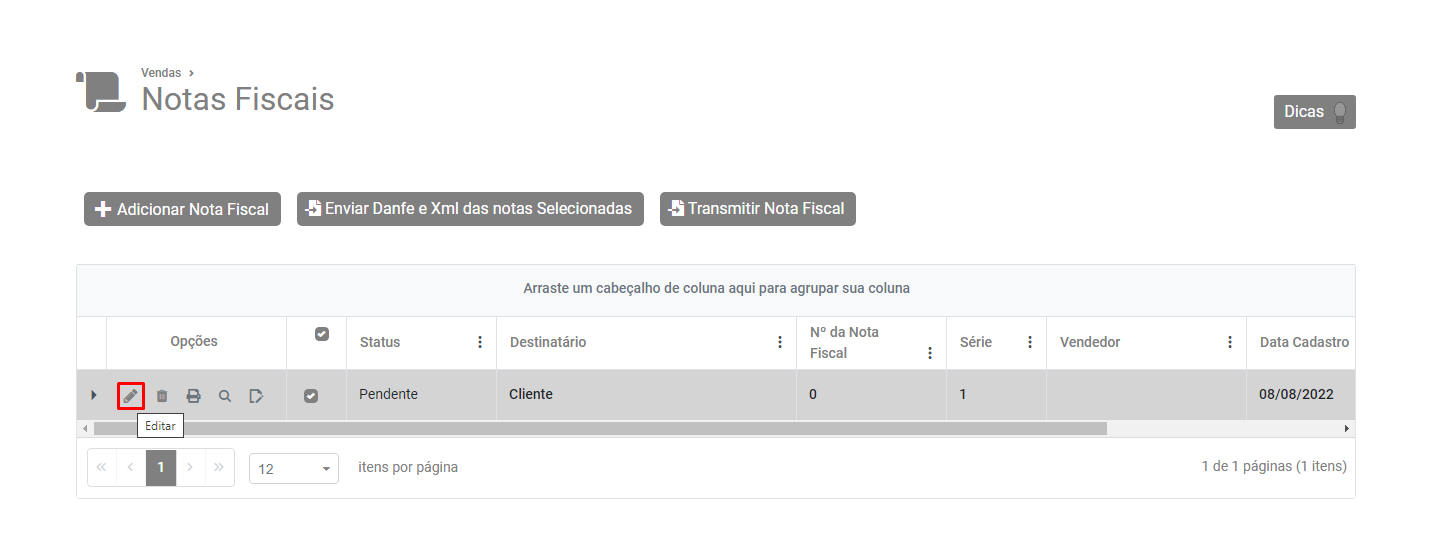Click the Editar pencil icon
Viewport: 1435px width, 540px height.
click(x=130, y=396)
